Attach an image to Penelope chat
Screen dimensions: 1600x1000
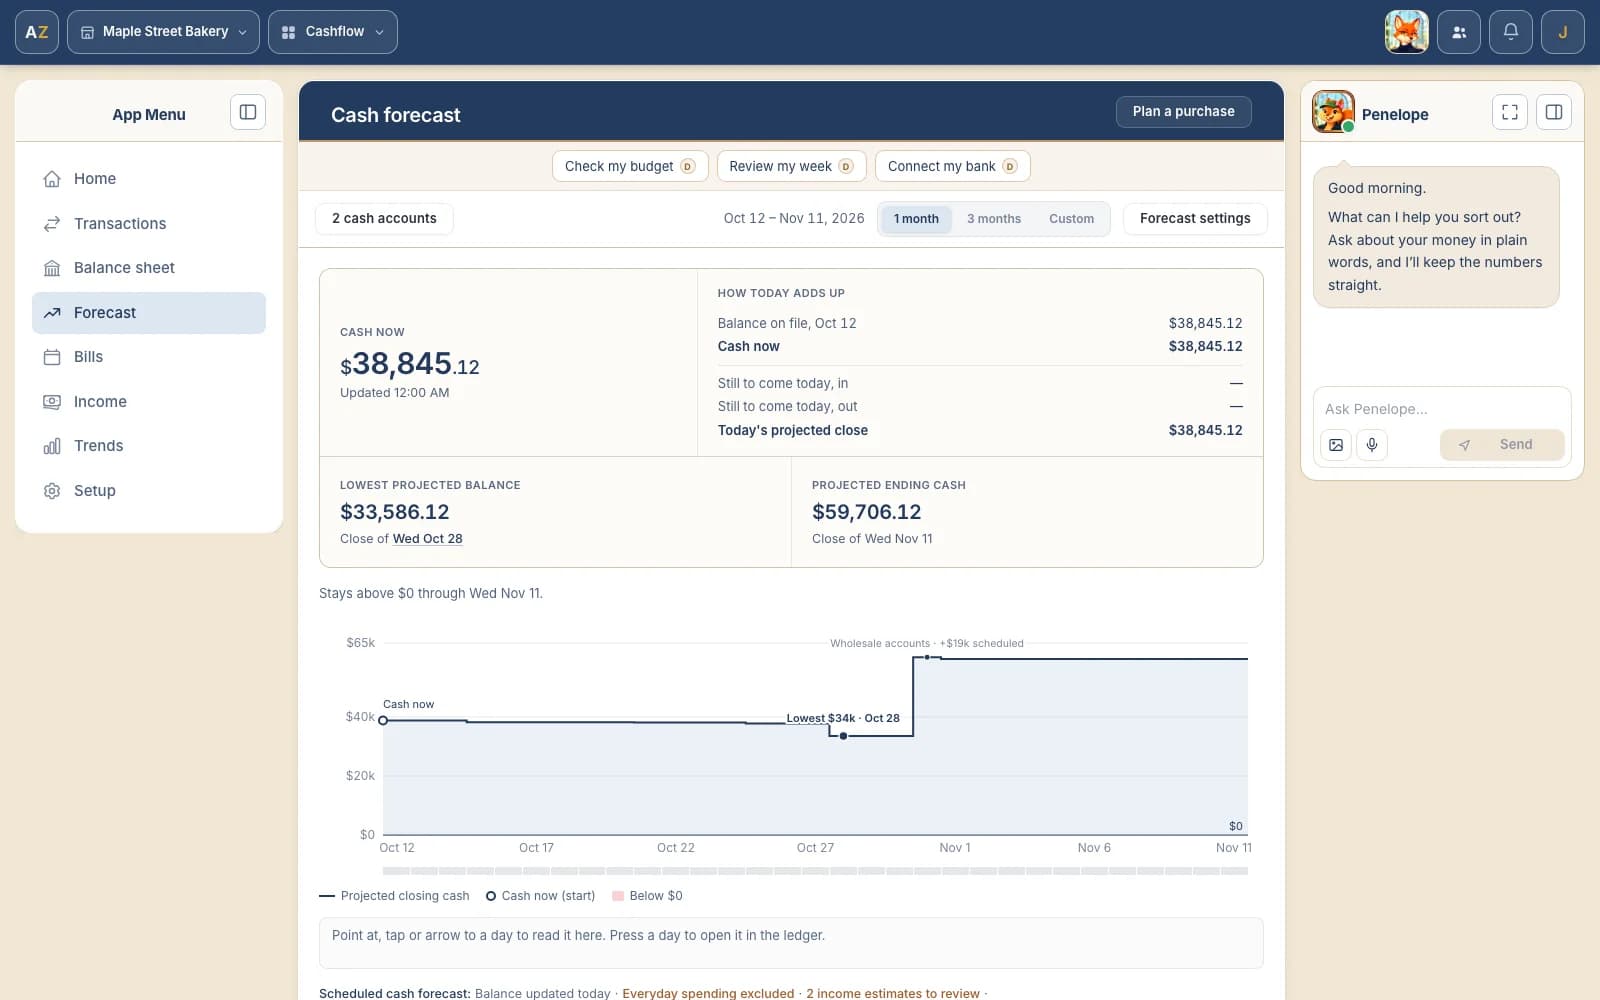(1336, 445)
